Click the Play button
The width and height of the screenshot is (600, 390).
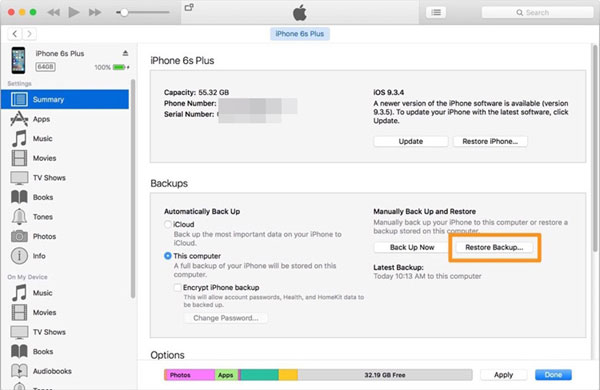73,12
